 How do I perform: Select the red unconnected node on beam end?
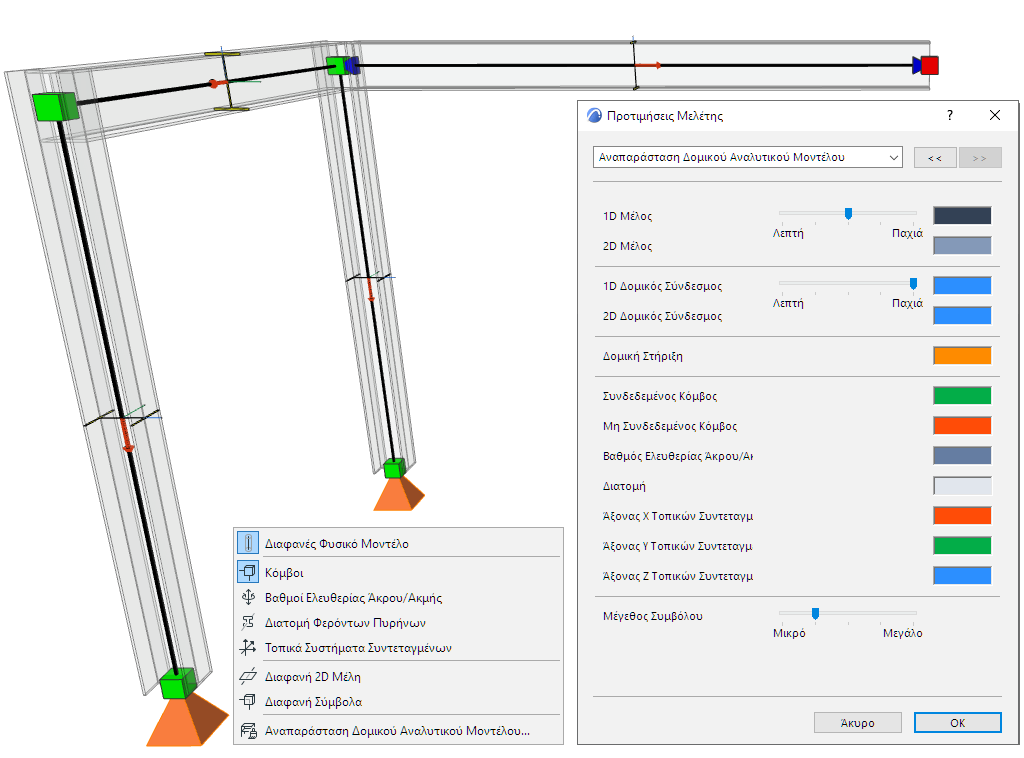929,65
